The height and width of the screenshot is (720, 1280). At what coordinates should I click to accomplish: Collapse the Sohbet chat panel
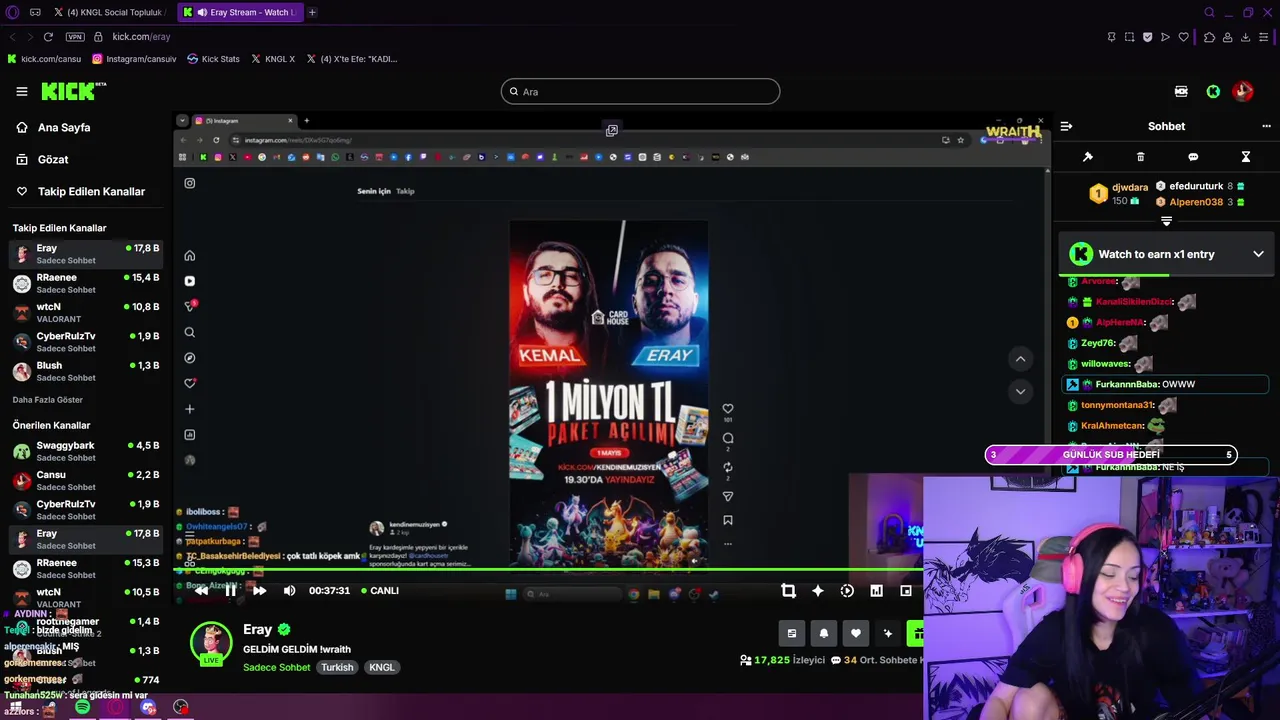[1066, 126]
